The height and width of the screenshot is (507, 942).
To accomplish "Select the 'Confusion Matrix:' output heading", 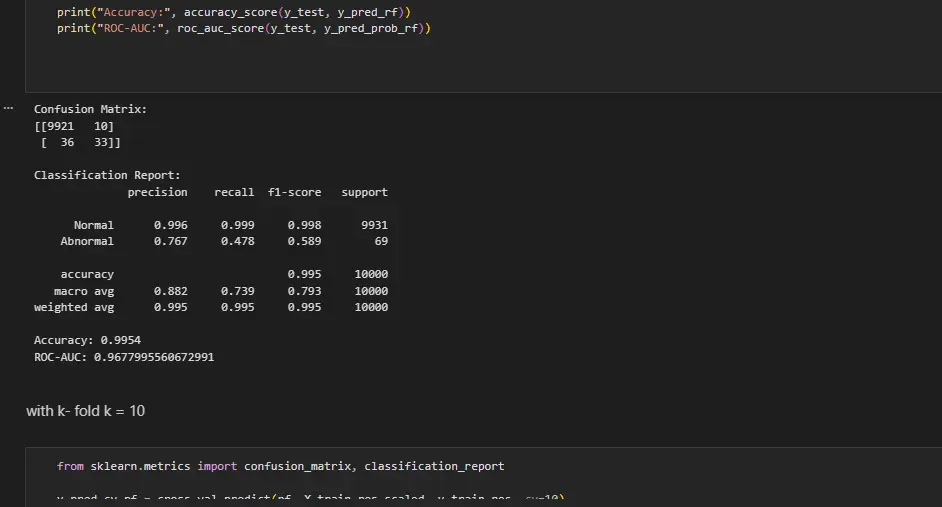I will 90,109.
